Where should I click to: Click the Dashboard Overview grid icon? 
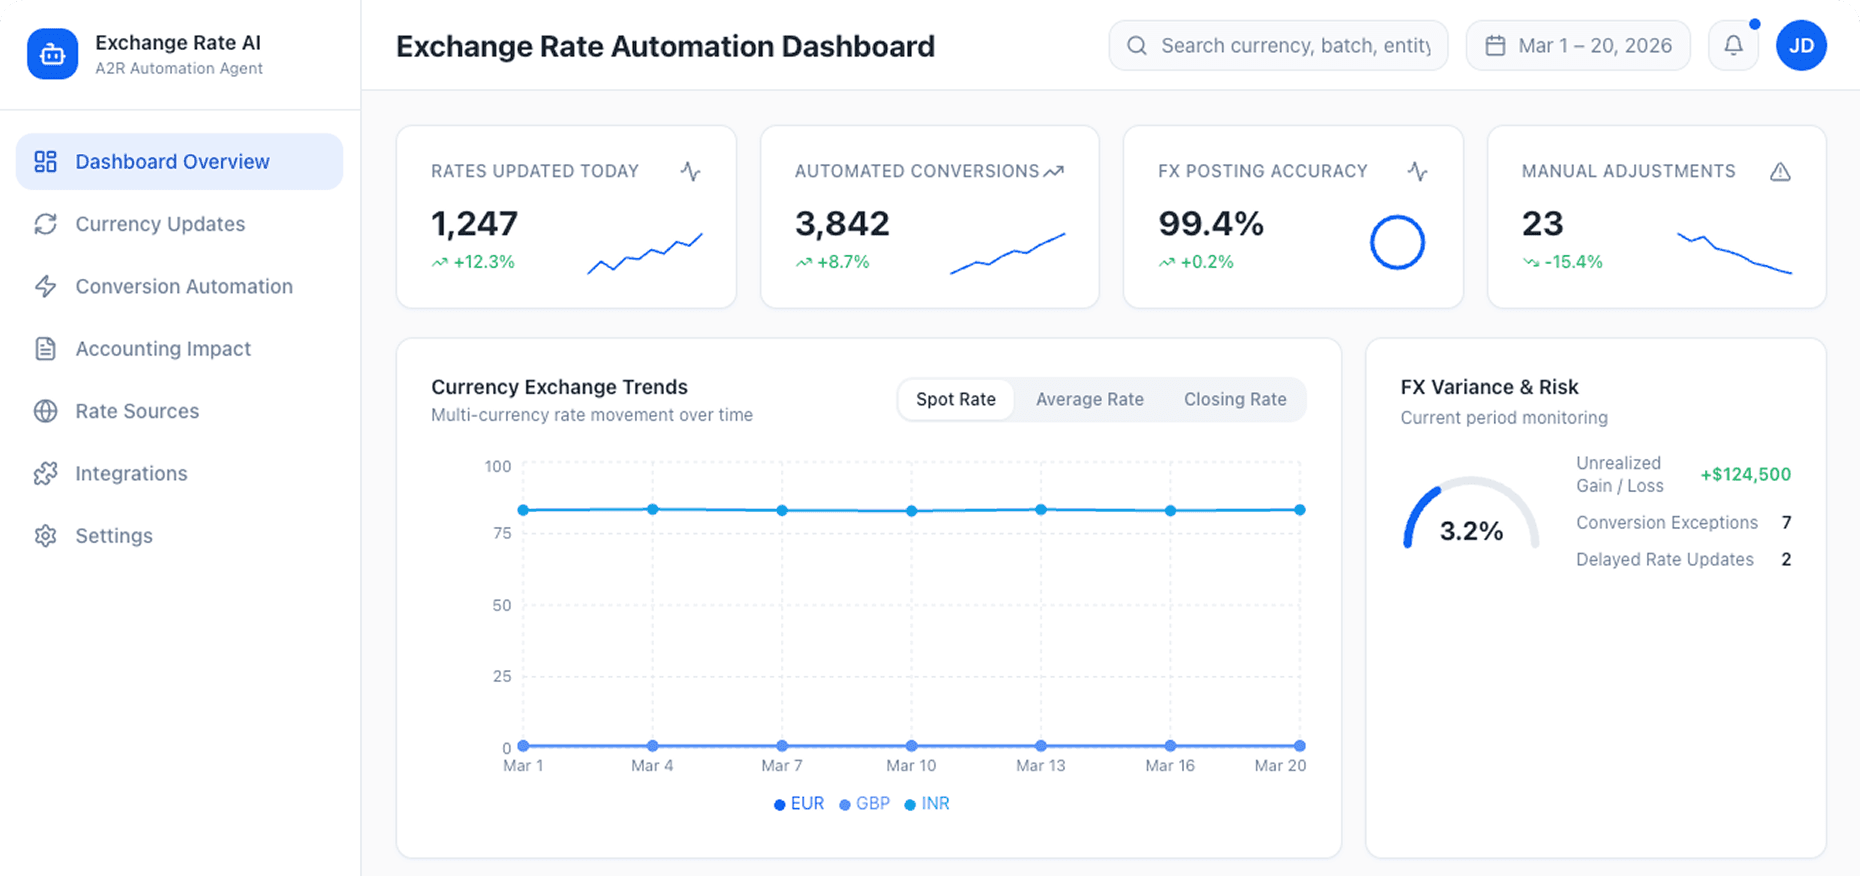point(45,162)
